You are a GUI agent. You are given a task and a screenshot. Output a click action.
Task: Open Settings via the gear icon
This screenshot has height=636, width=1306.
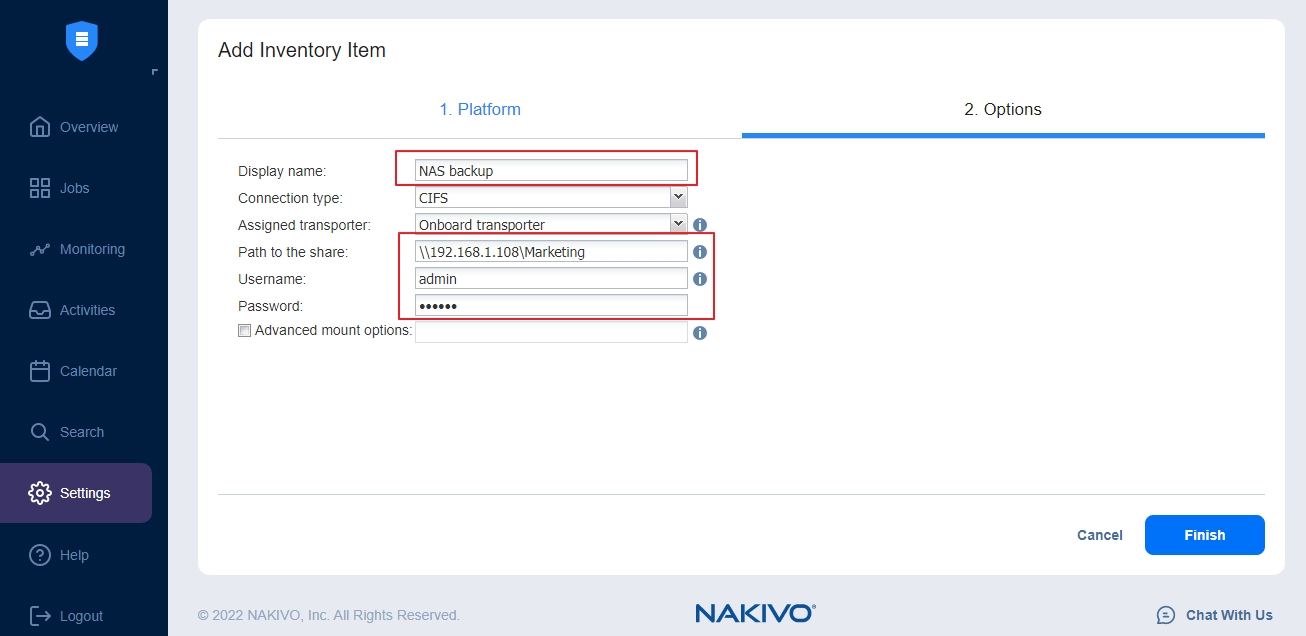(84, 493)
